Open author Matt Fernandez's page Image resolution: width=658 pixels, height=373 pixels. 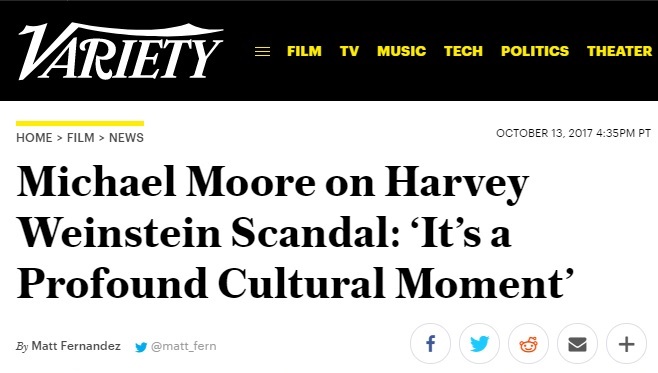[76, 346]
